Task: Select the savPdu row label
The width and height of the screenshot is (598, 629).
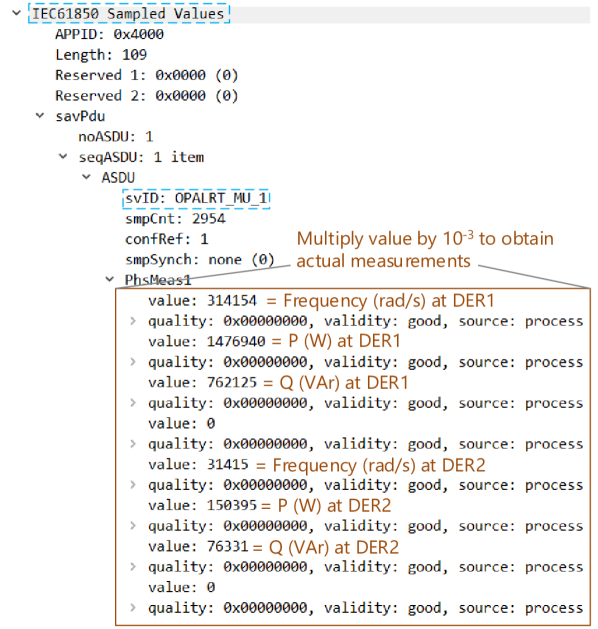Action: 80,116
